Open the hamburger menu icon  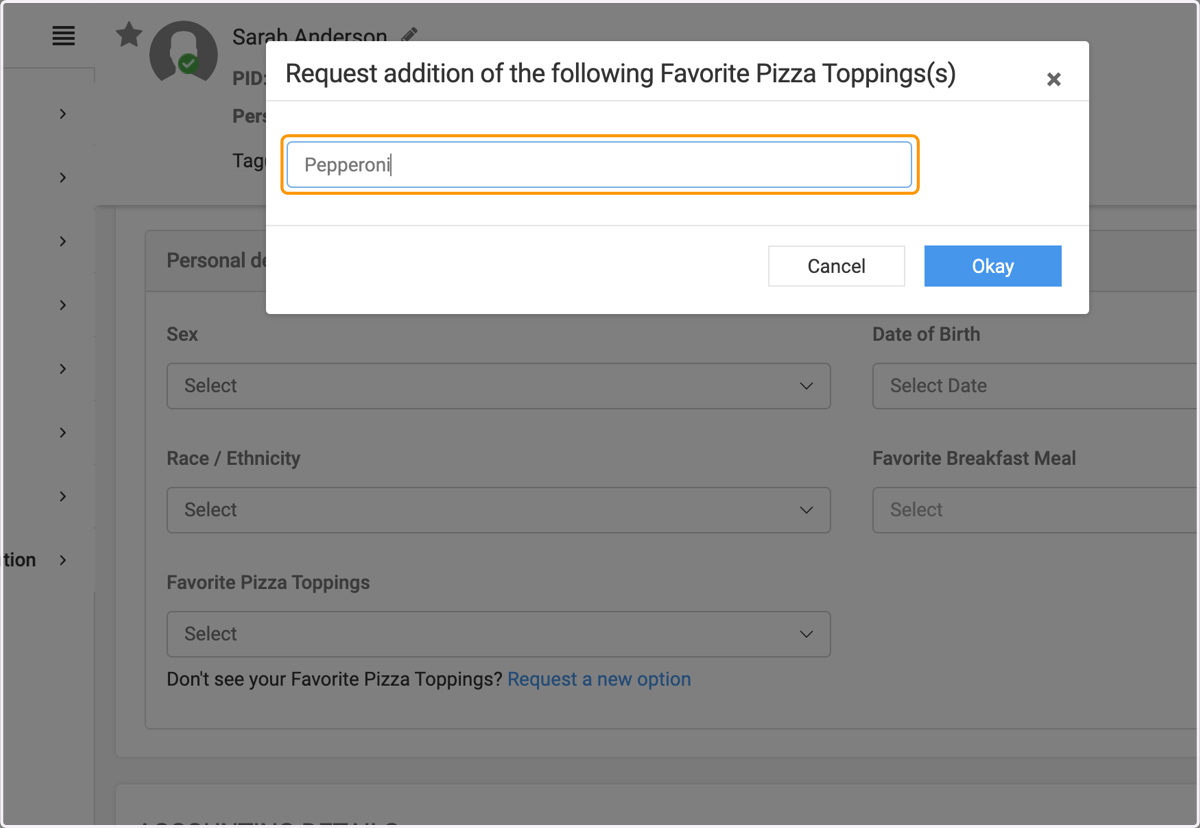63,36
